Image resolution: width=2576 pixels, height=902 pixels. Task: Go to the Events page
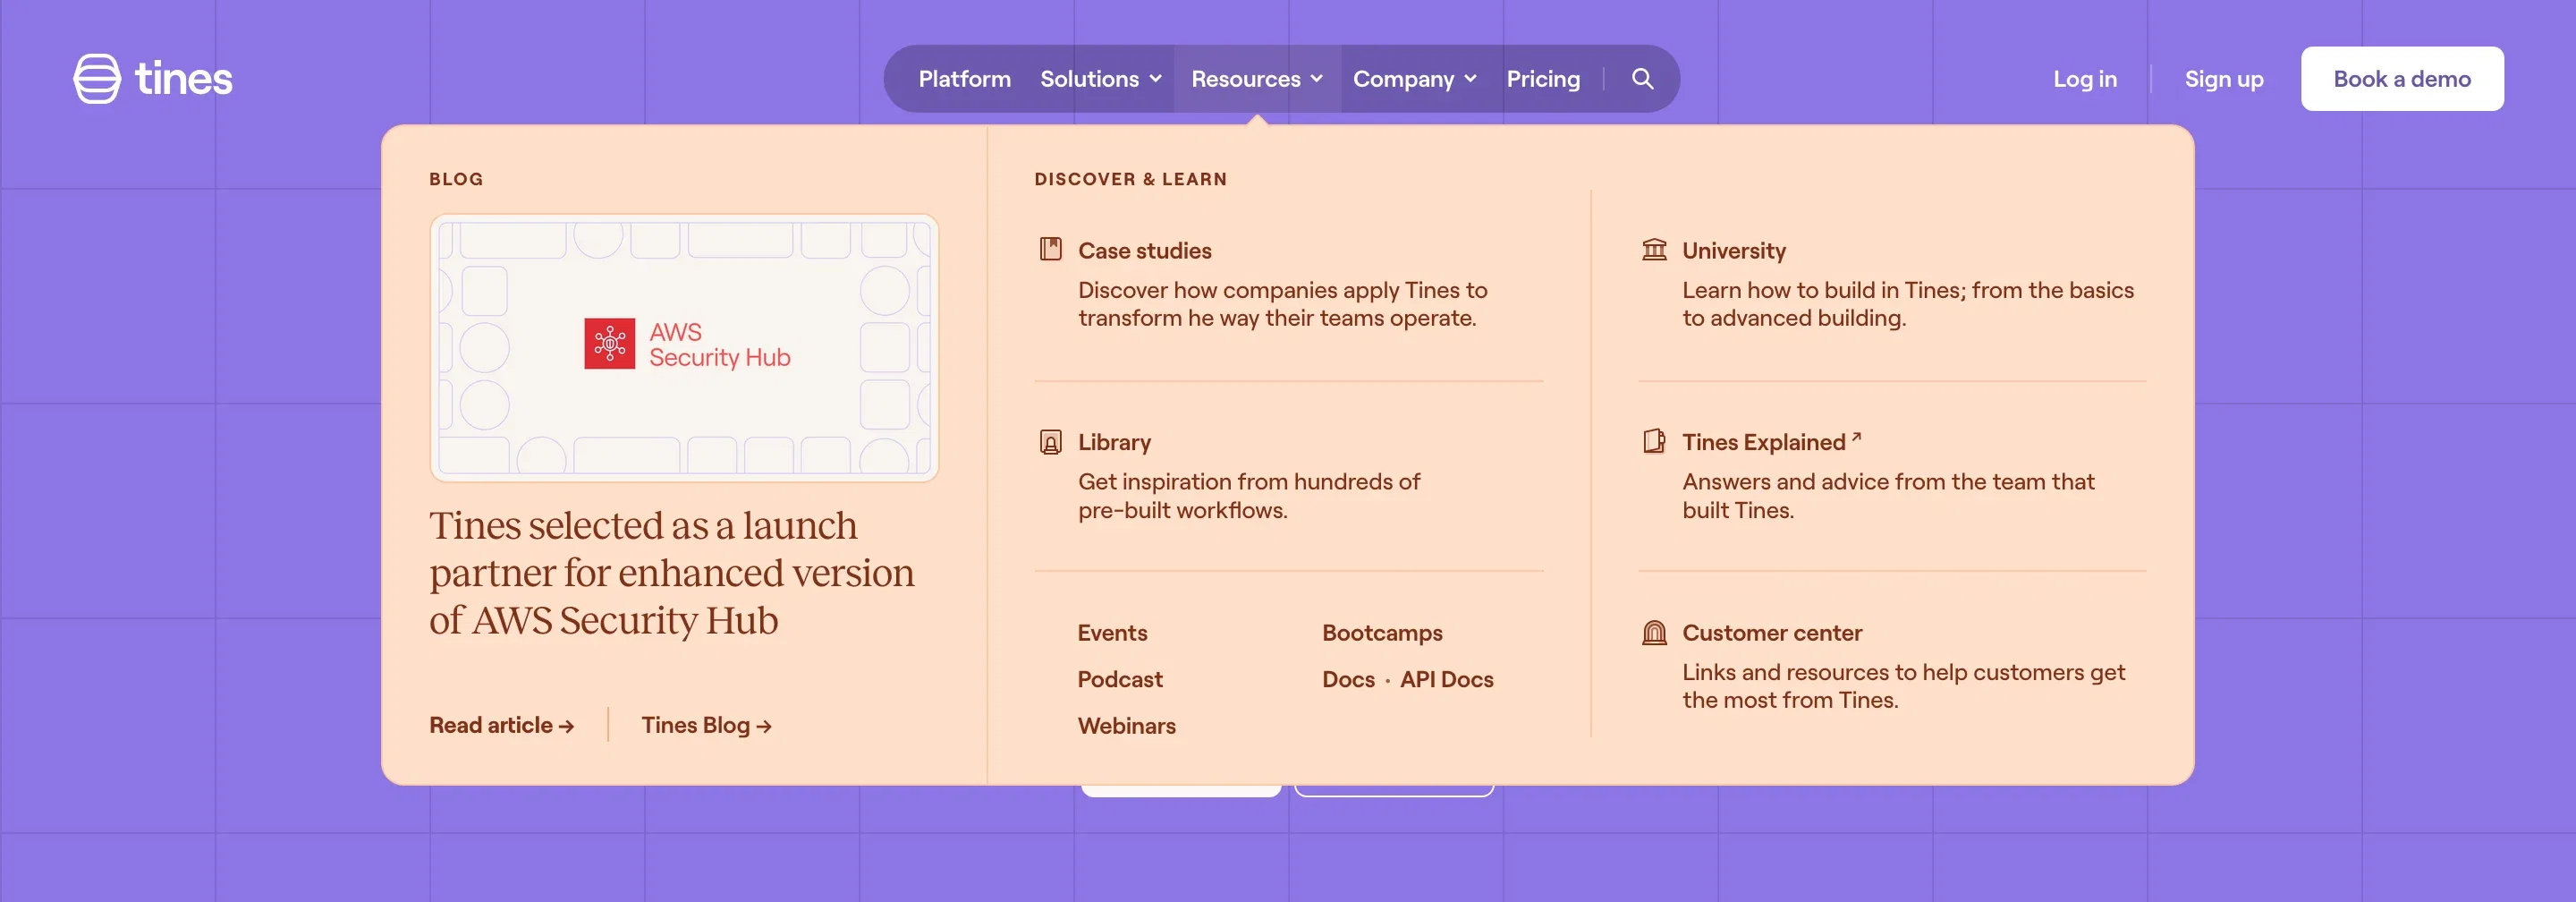click(x=1112, y=632)
